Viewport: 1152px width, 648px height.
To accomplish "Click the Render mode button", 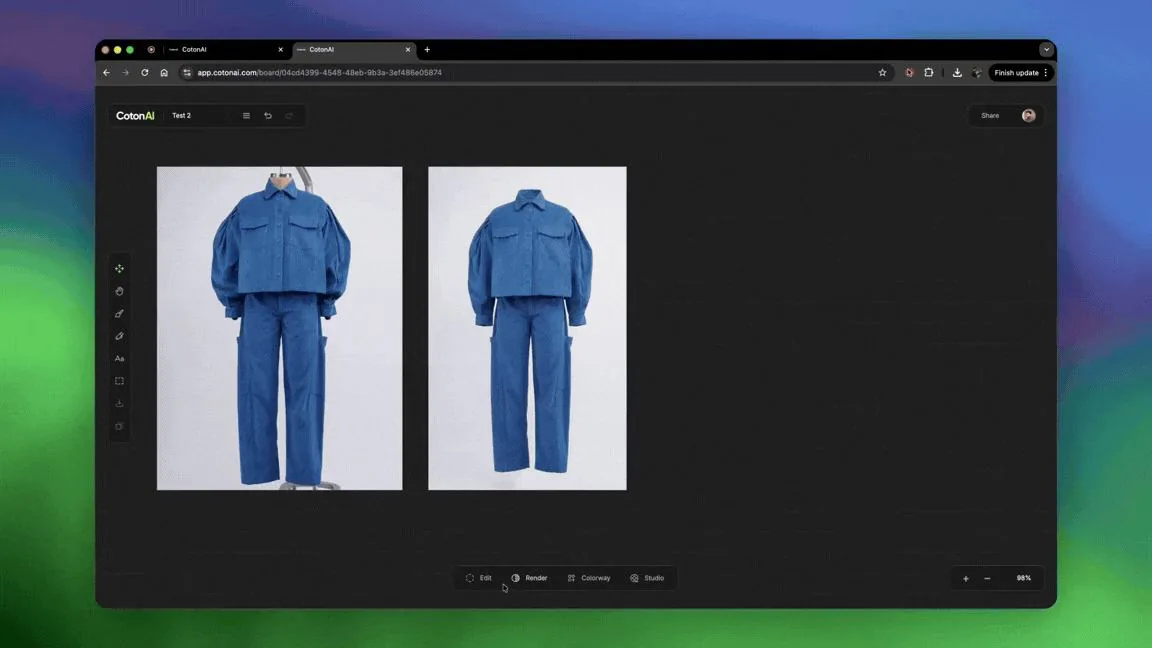I will pyautogui.click(x=530, y=578).
